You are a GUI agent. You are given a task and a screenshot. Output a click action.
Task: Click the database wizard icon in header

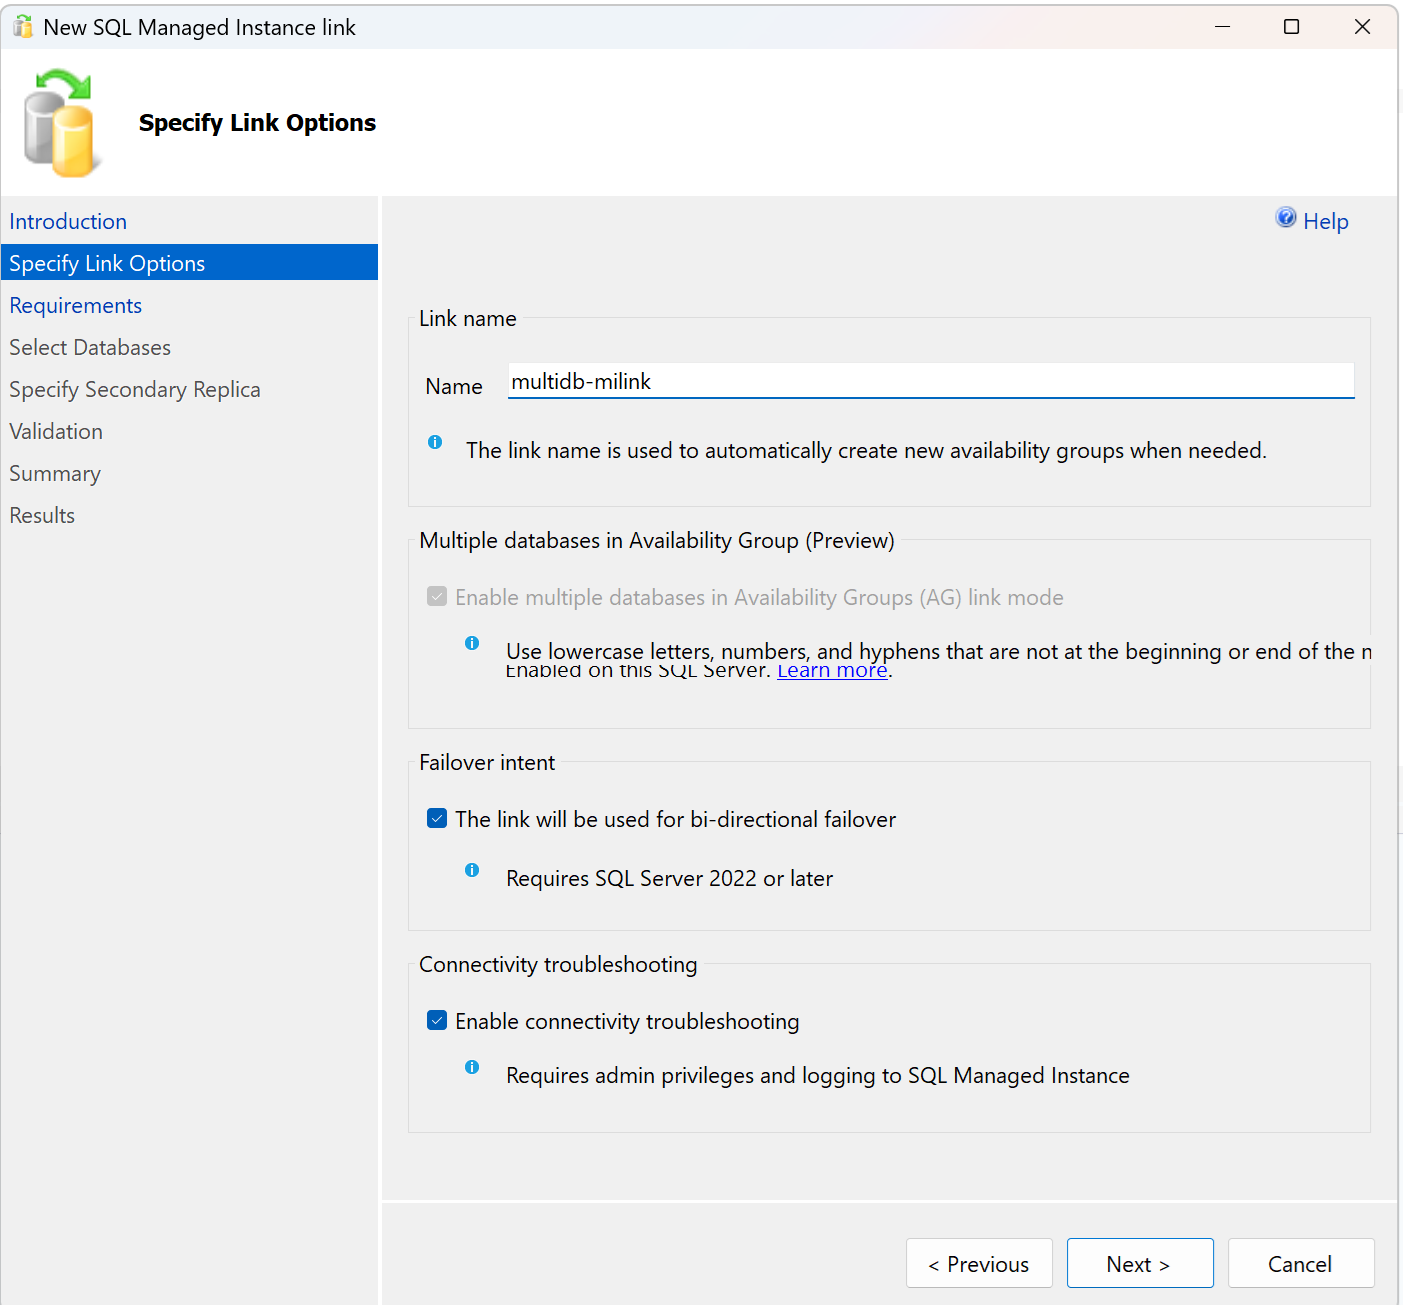(x=62, y=123)
